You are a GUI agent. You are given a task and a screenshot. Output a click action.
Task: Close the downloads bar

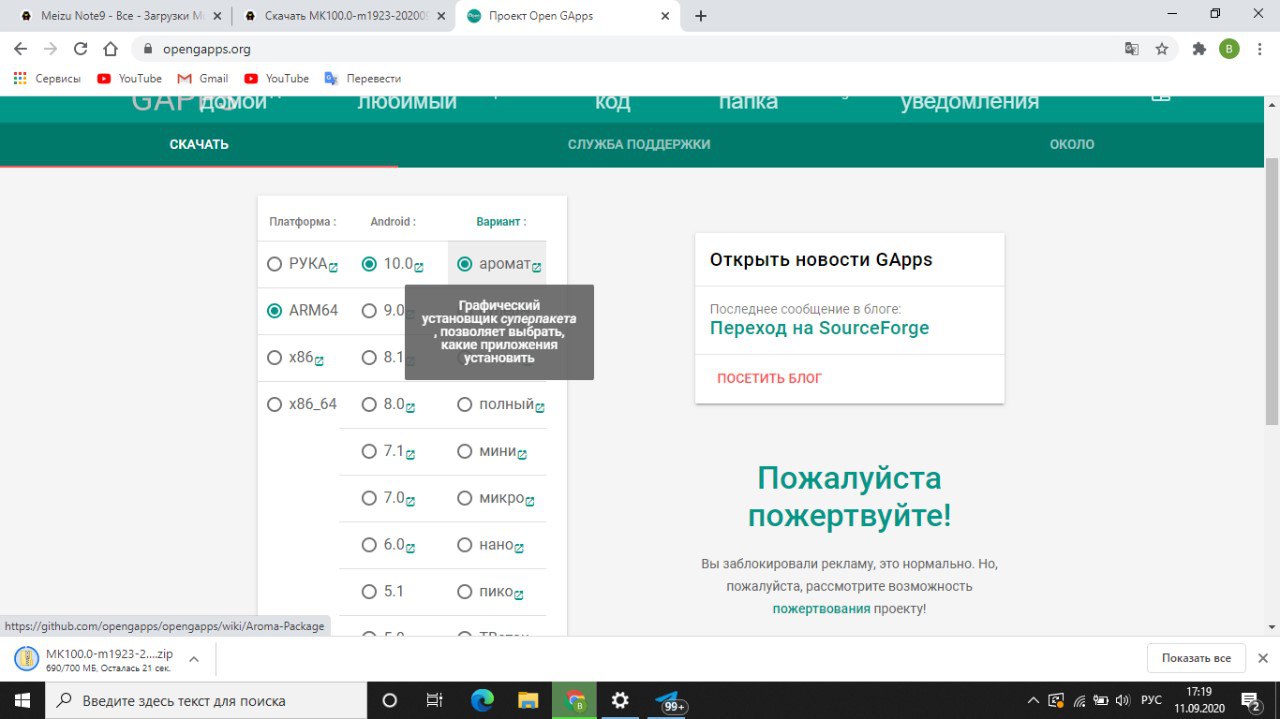click(x=1262, y=658)
